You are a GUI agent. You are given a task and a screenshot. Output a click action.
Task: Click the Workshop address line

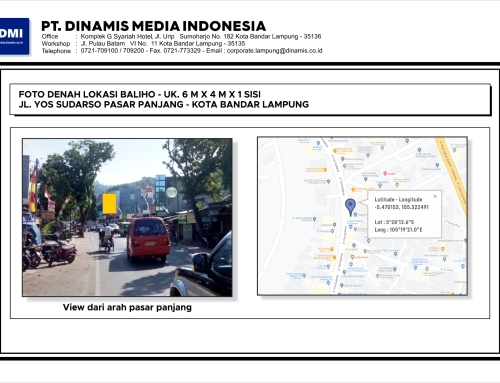point(143,43)
